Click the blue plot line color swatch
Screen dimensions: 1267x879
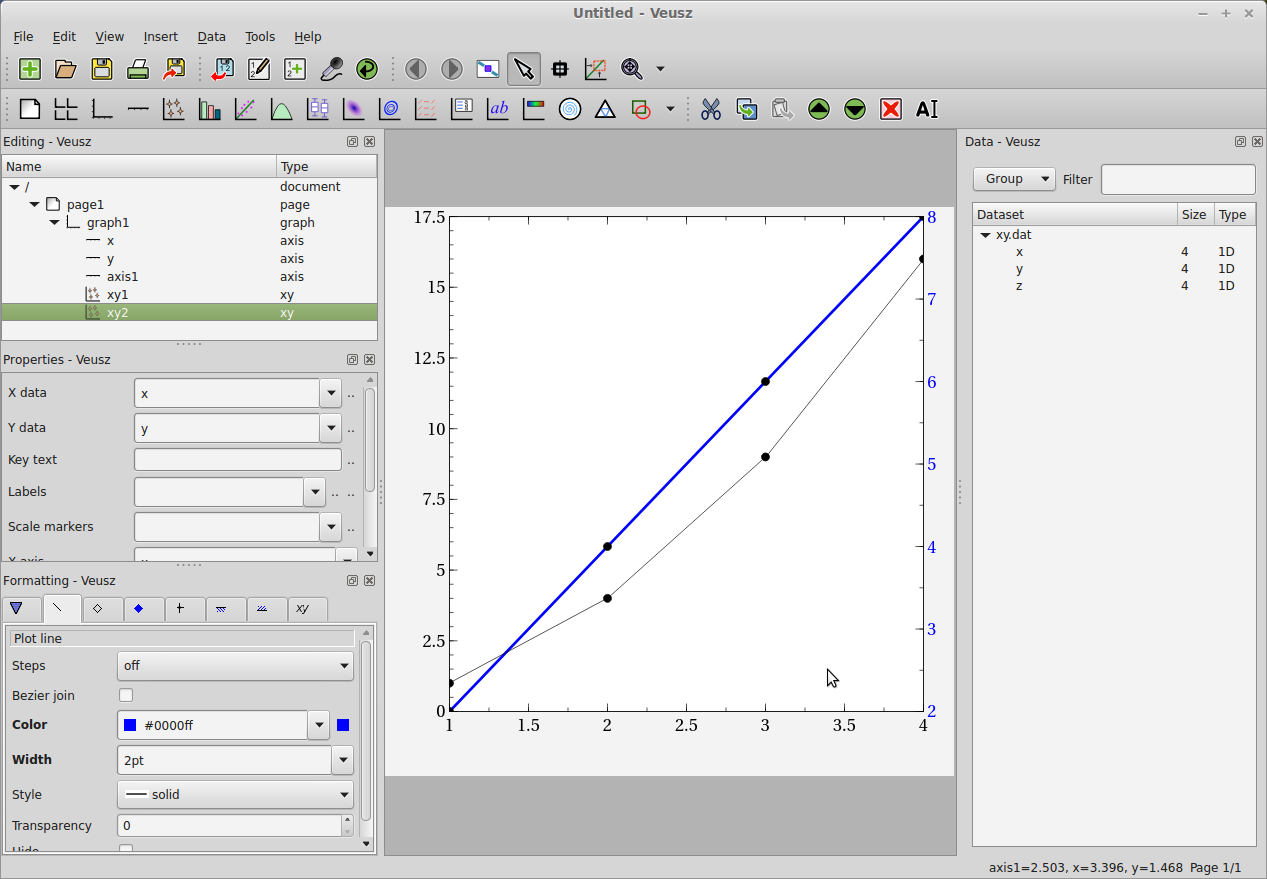[343, 724]
